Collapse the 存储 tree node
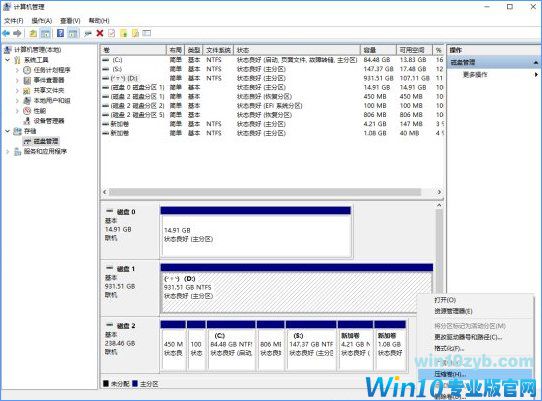This screenshot has height=401, width=542. (x=8, y=131)
